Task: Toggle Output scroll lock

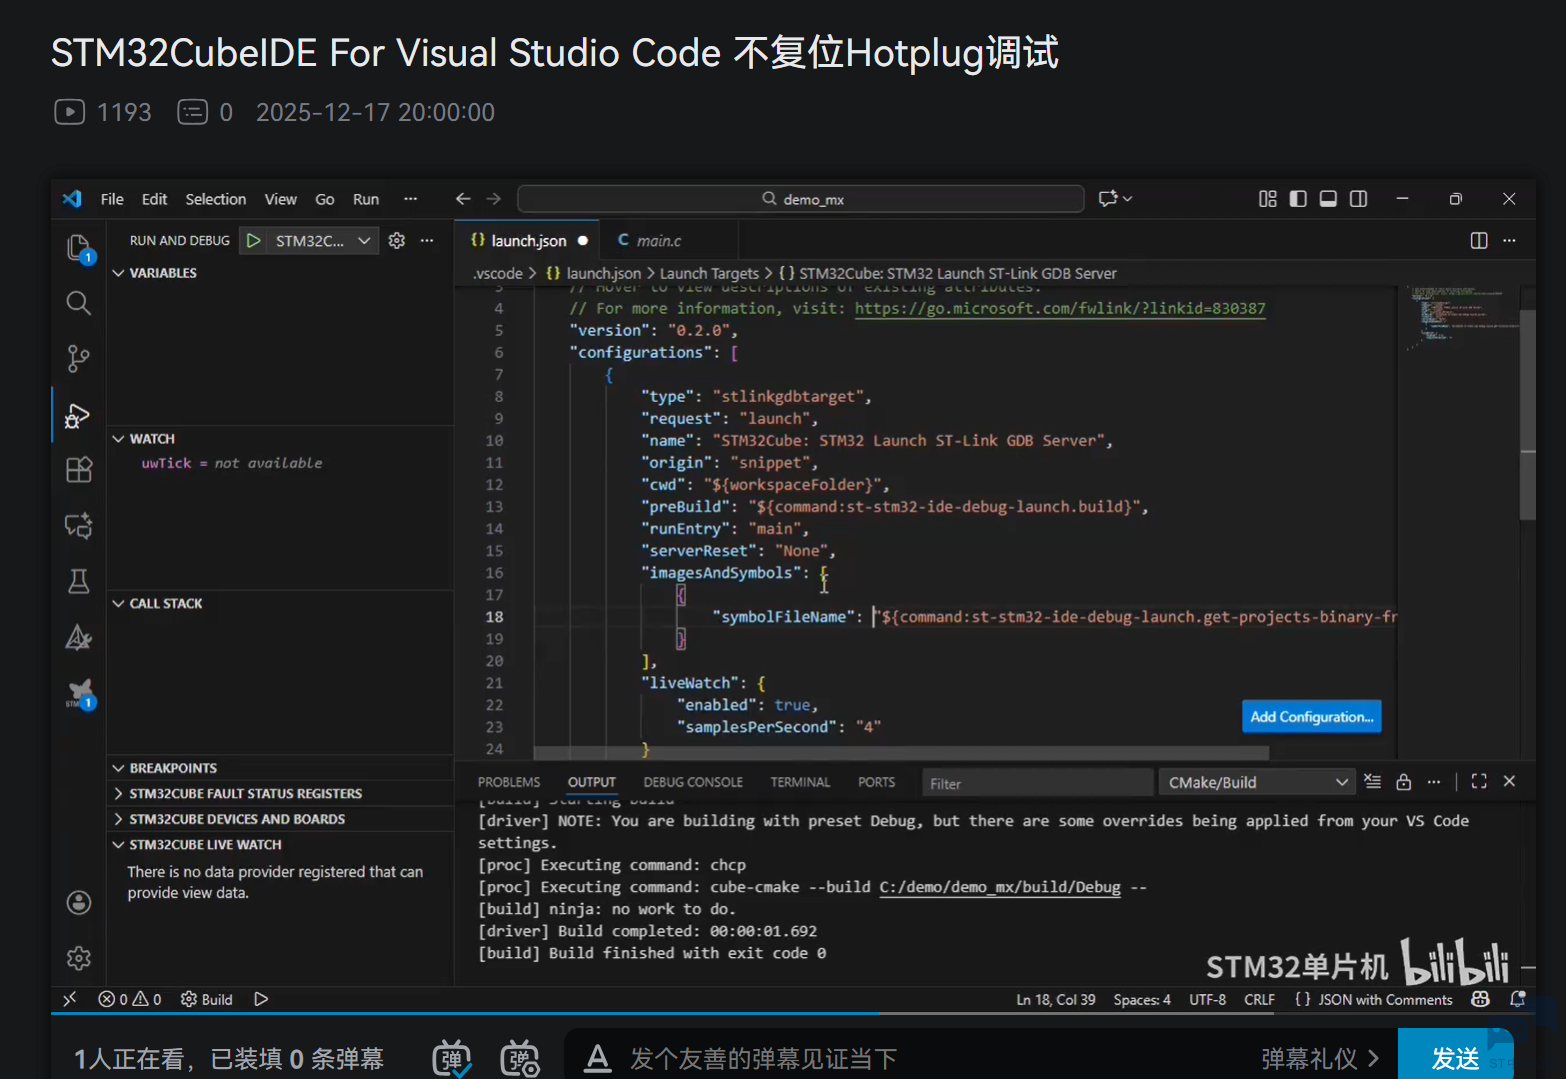Action: pyautogui.click(x=1404, y=782)
